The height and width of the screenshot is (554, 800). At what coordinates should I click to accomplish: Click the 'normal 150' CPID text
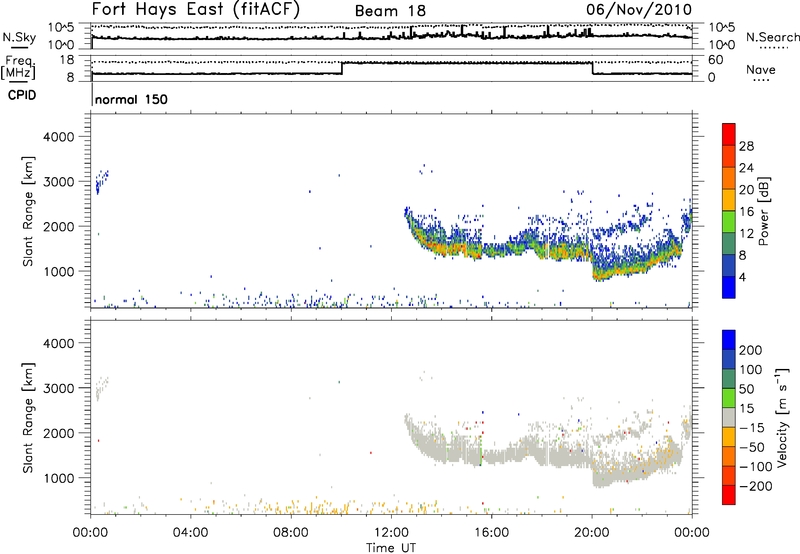(131, 99)
